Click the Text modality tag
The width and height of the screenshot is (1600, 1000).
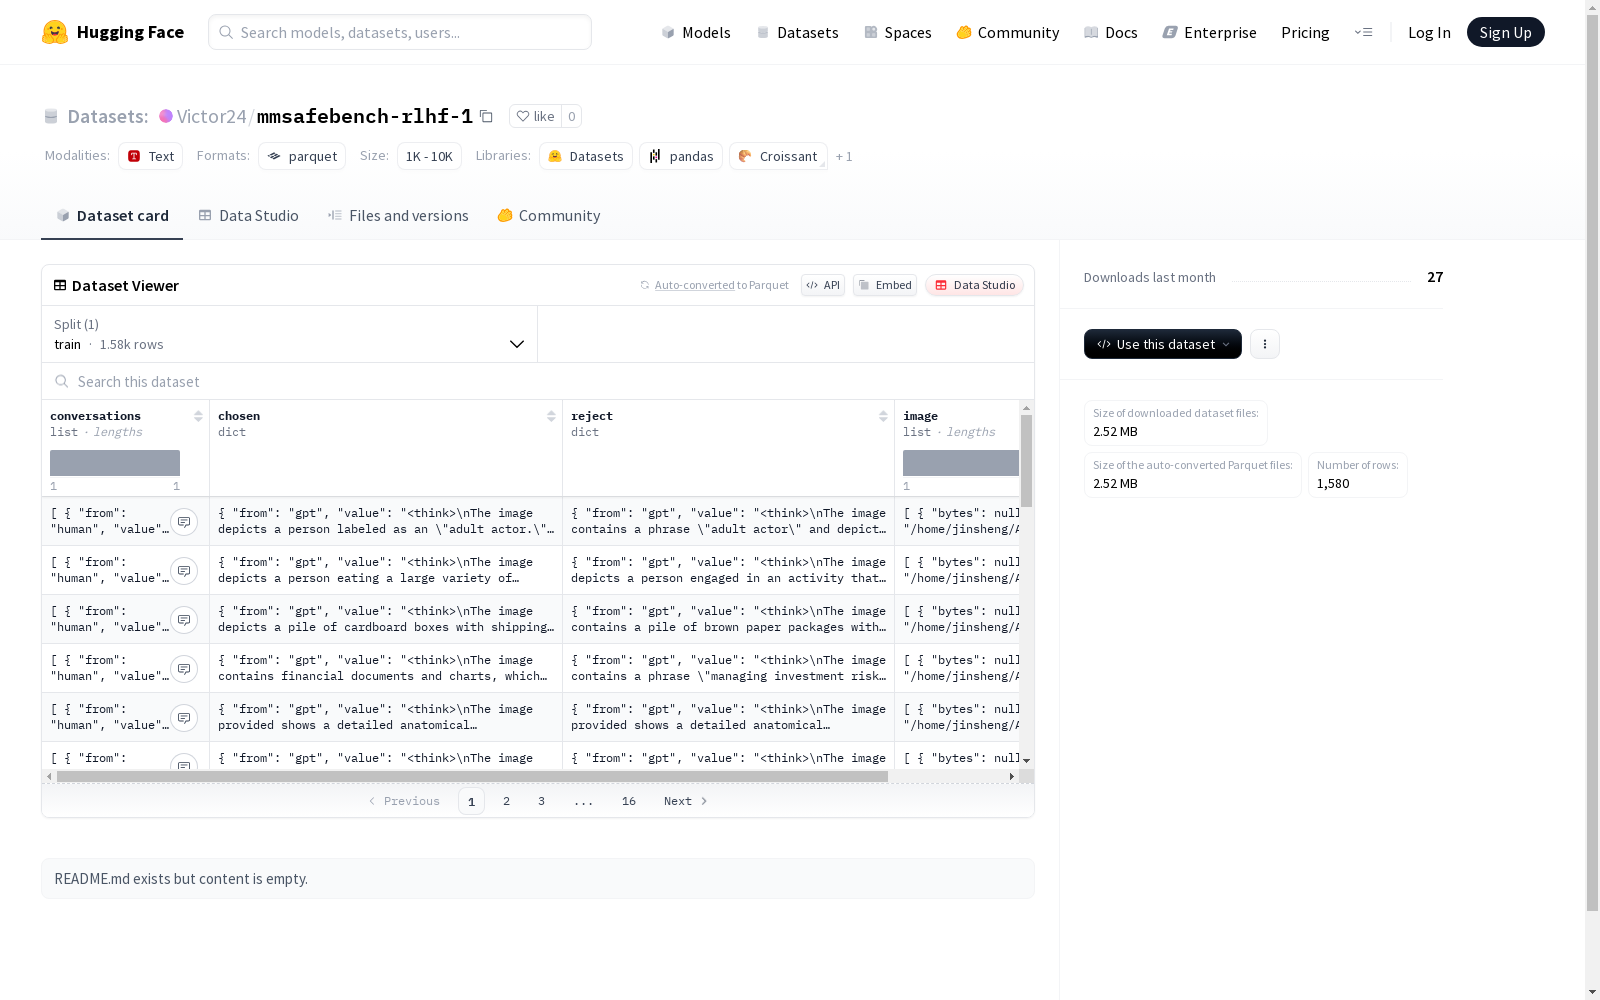click(x=150, y=156)
